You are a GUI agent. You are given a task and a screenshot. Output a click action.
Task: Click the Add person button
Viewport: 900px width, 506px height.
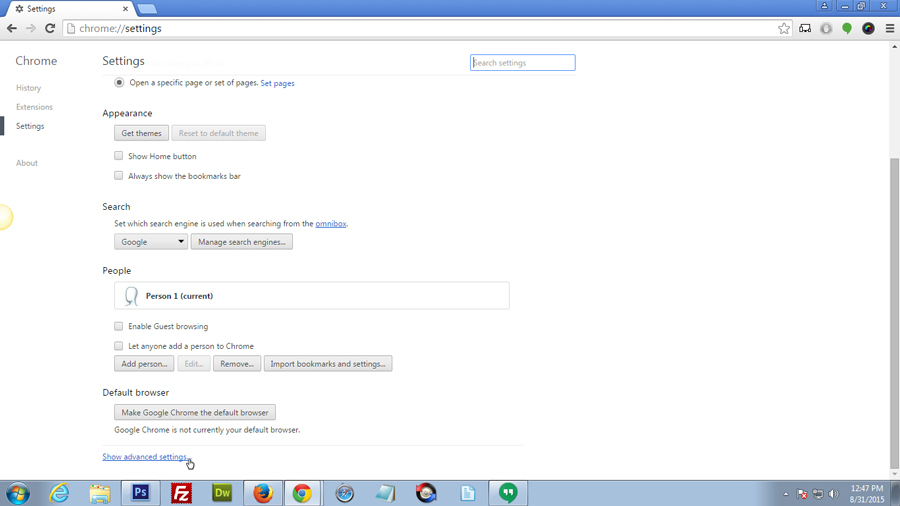pos(144,364)
